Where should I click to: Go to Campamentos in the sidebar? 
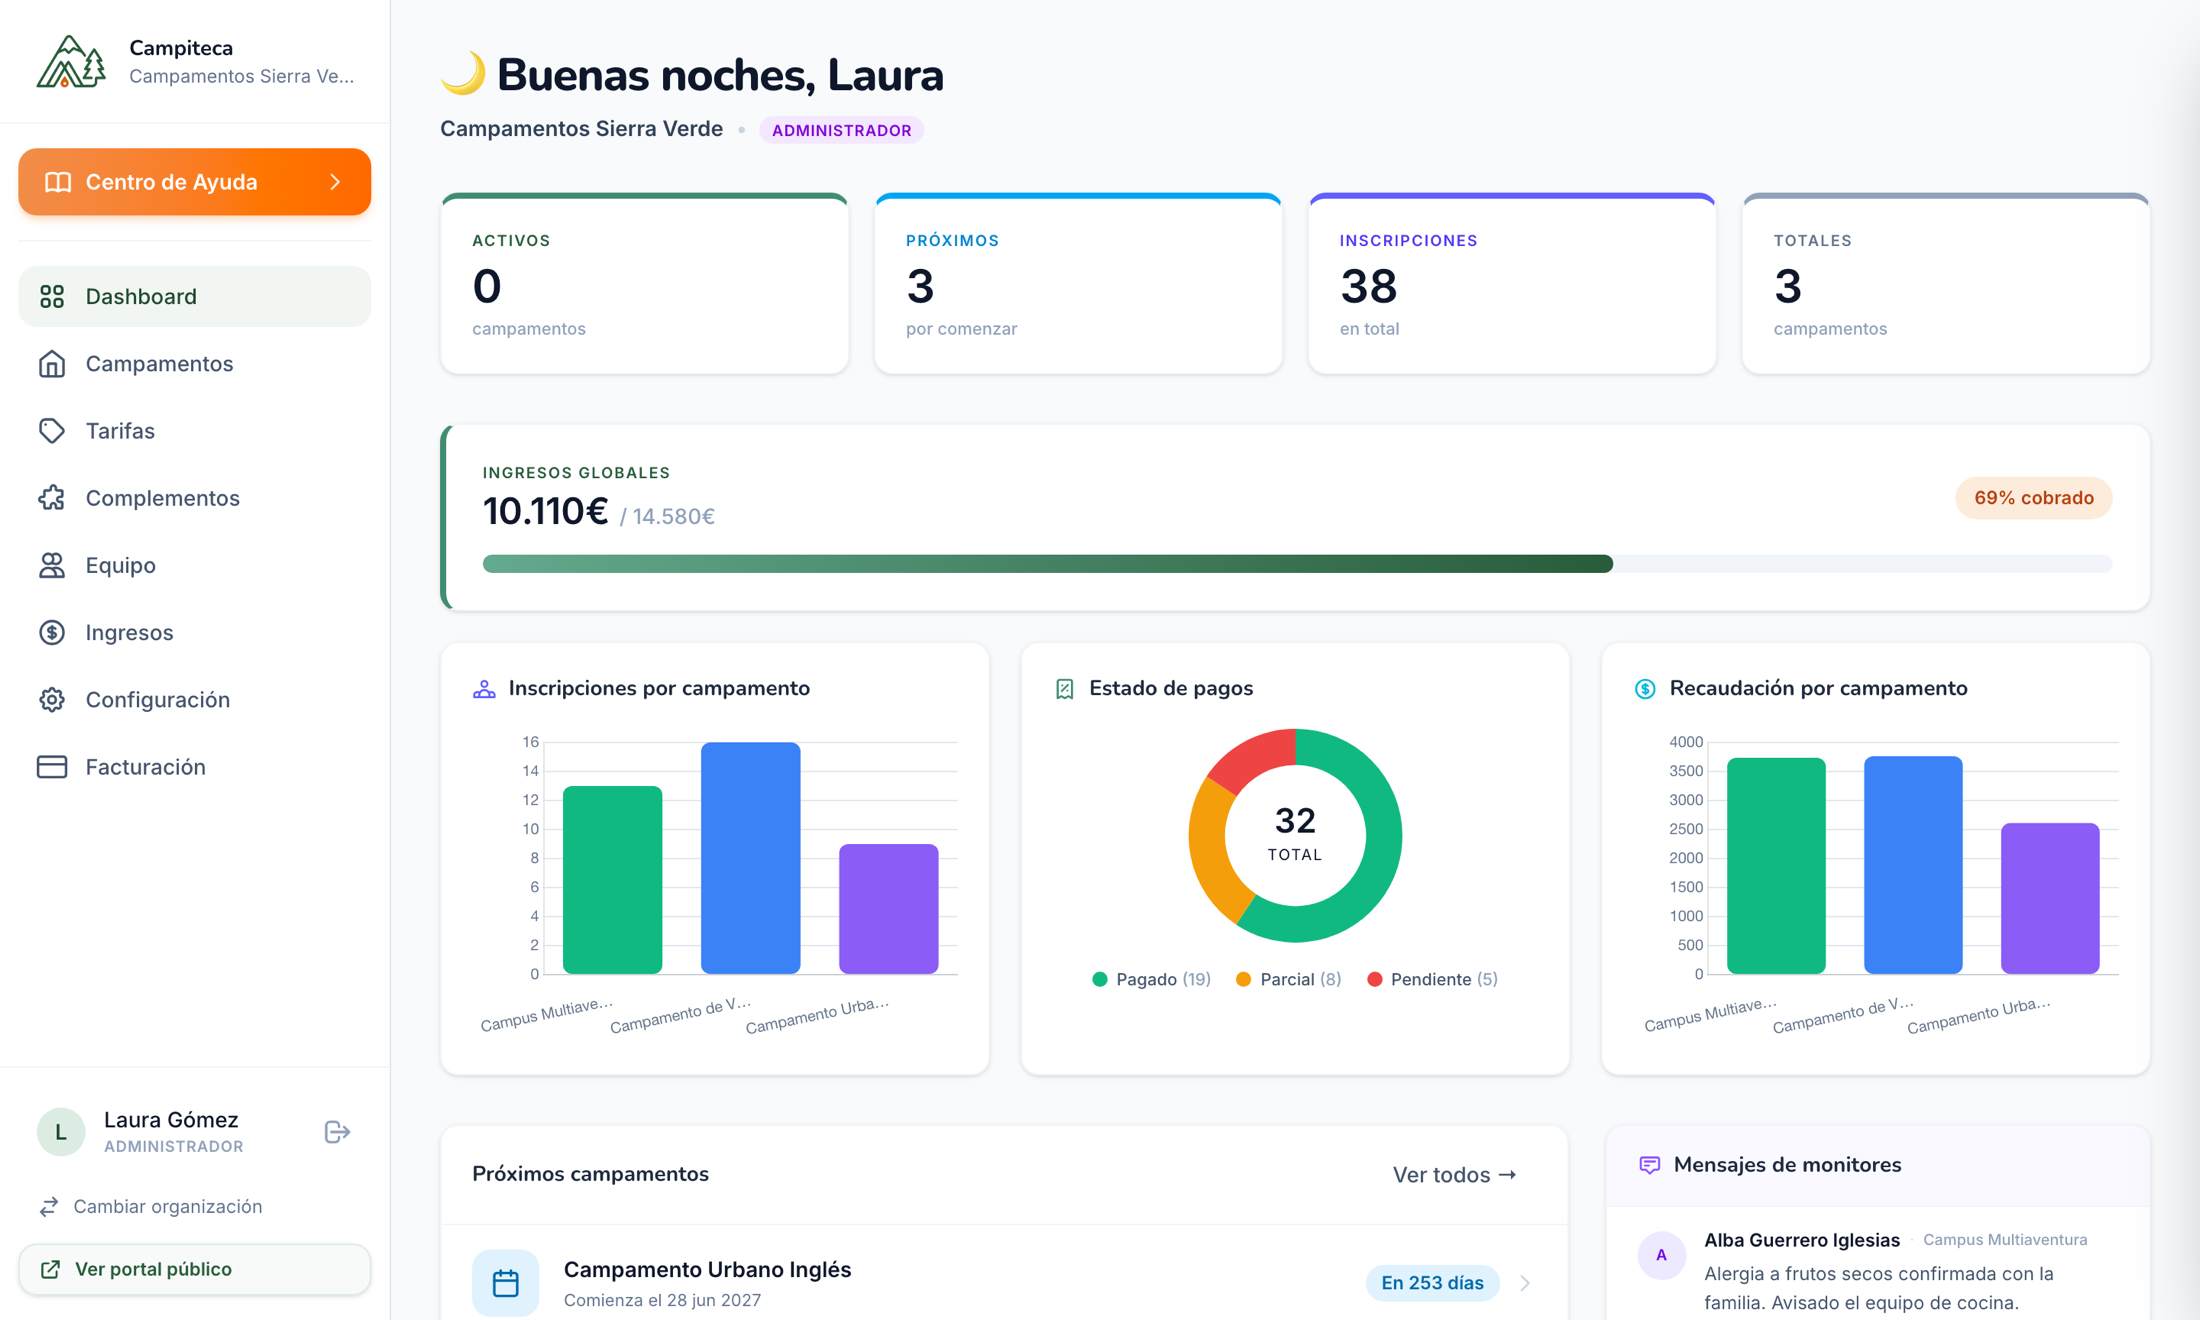(195, 364)
